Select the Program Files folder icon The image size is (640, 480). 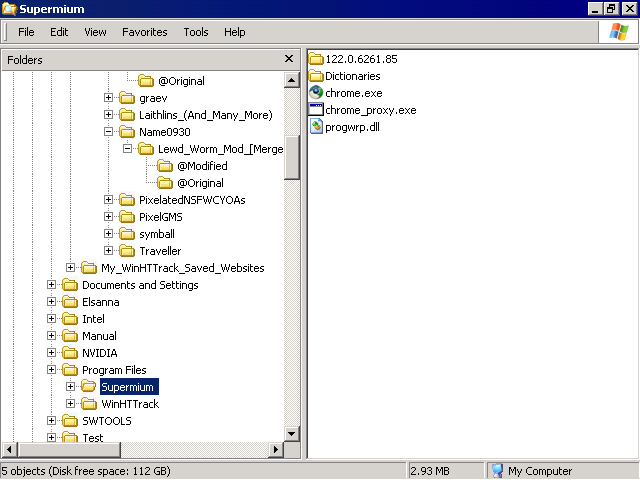click(70, 370)
